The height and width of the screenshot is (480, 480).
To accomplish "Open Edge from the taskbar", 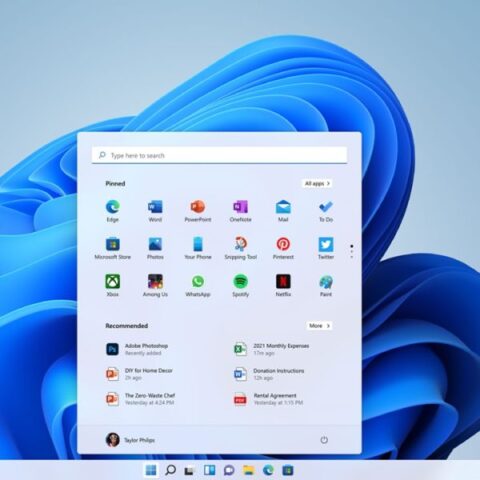I will 268,470.
